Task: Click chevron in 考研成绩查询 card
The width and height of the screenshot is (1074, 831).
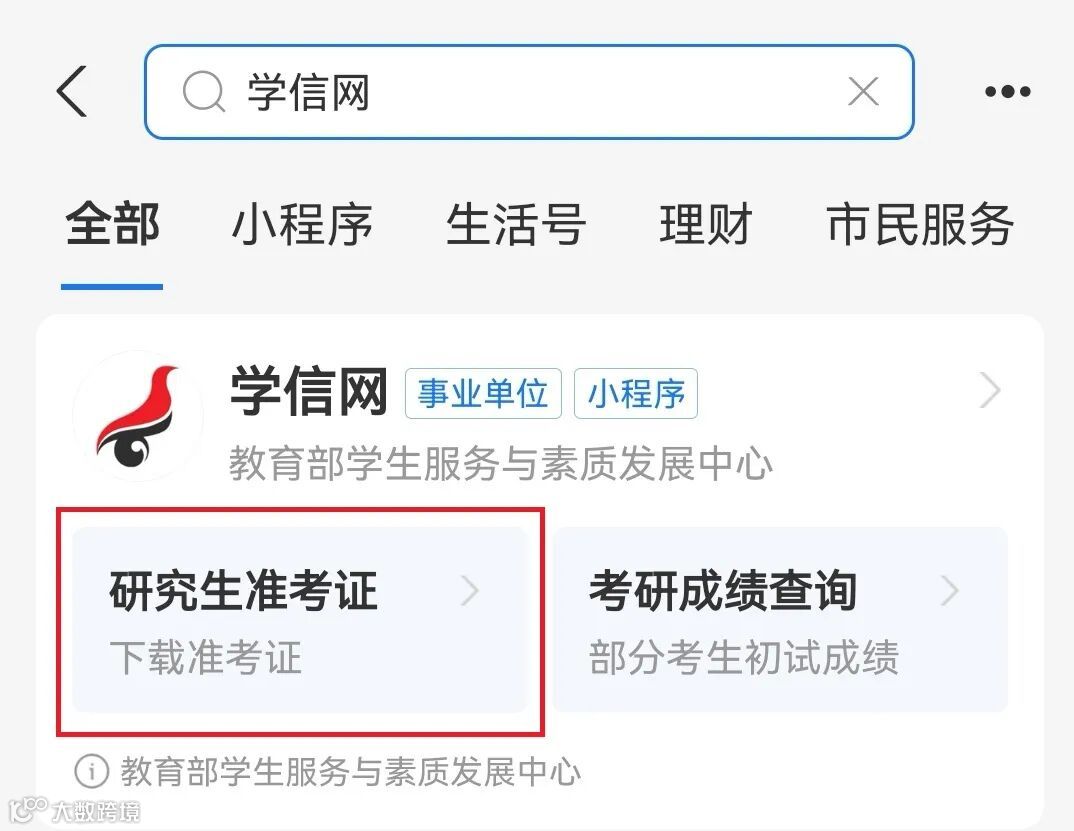Action: tap(949, 591)
